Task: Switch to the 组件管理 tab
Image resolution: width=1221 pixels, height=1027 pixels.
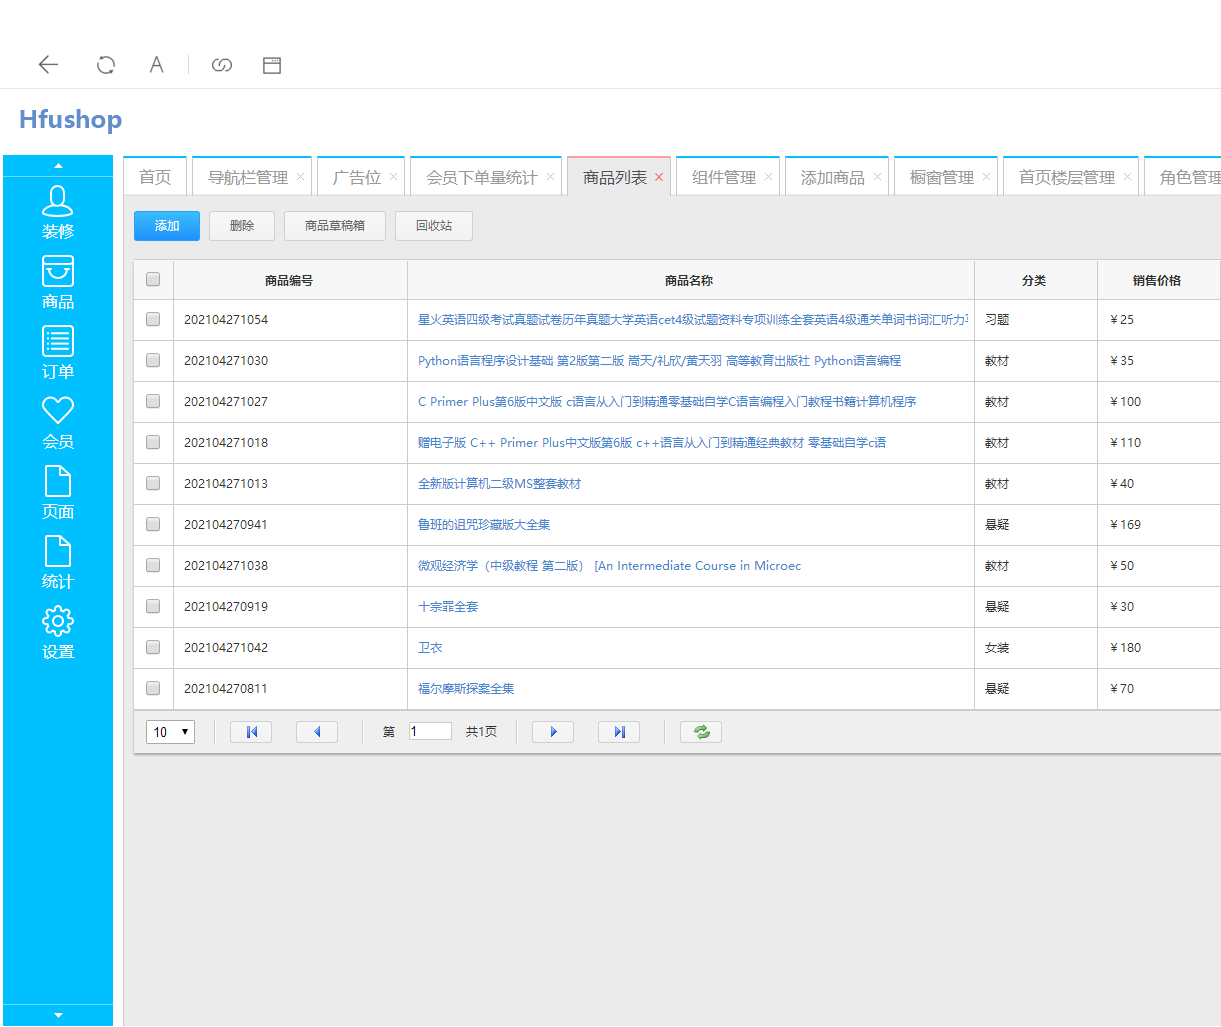Action: pos(723,177)
